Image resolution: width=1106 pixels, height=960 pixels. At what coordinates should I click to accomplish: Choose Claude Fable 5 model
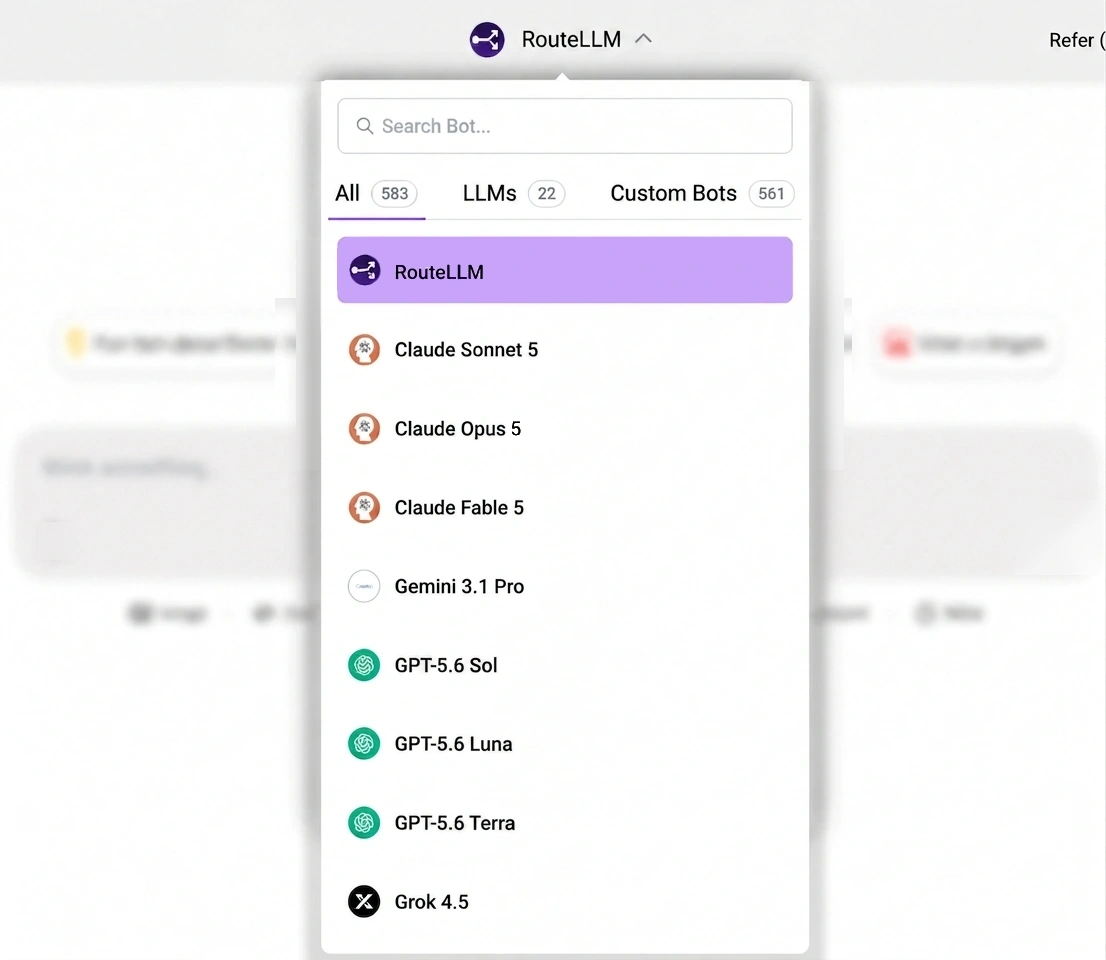564,508
